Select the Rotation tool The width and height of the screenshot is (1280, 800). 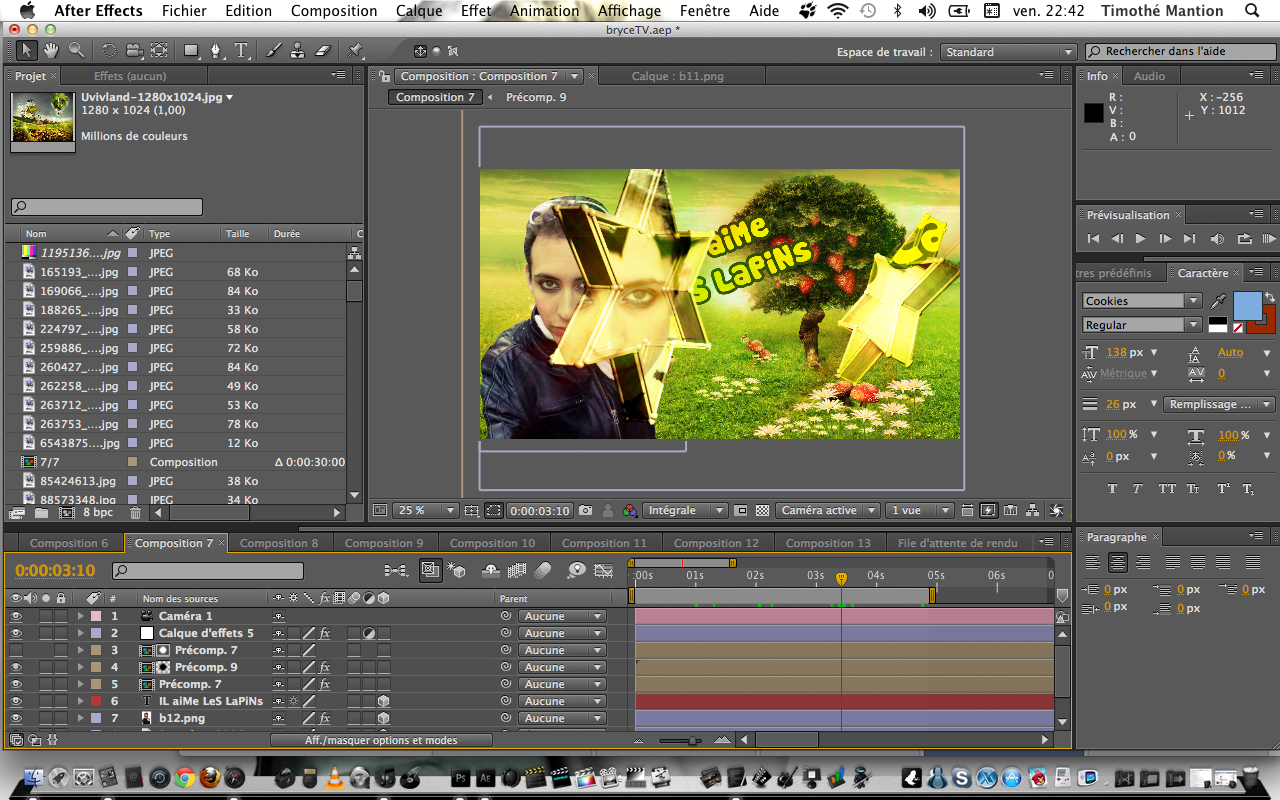click(x=109, y=50)
